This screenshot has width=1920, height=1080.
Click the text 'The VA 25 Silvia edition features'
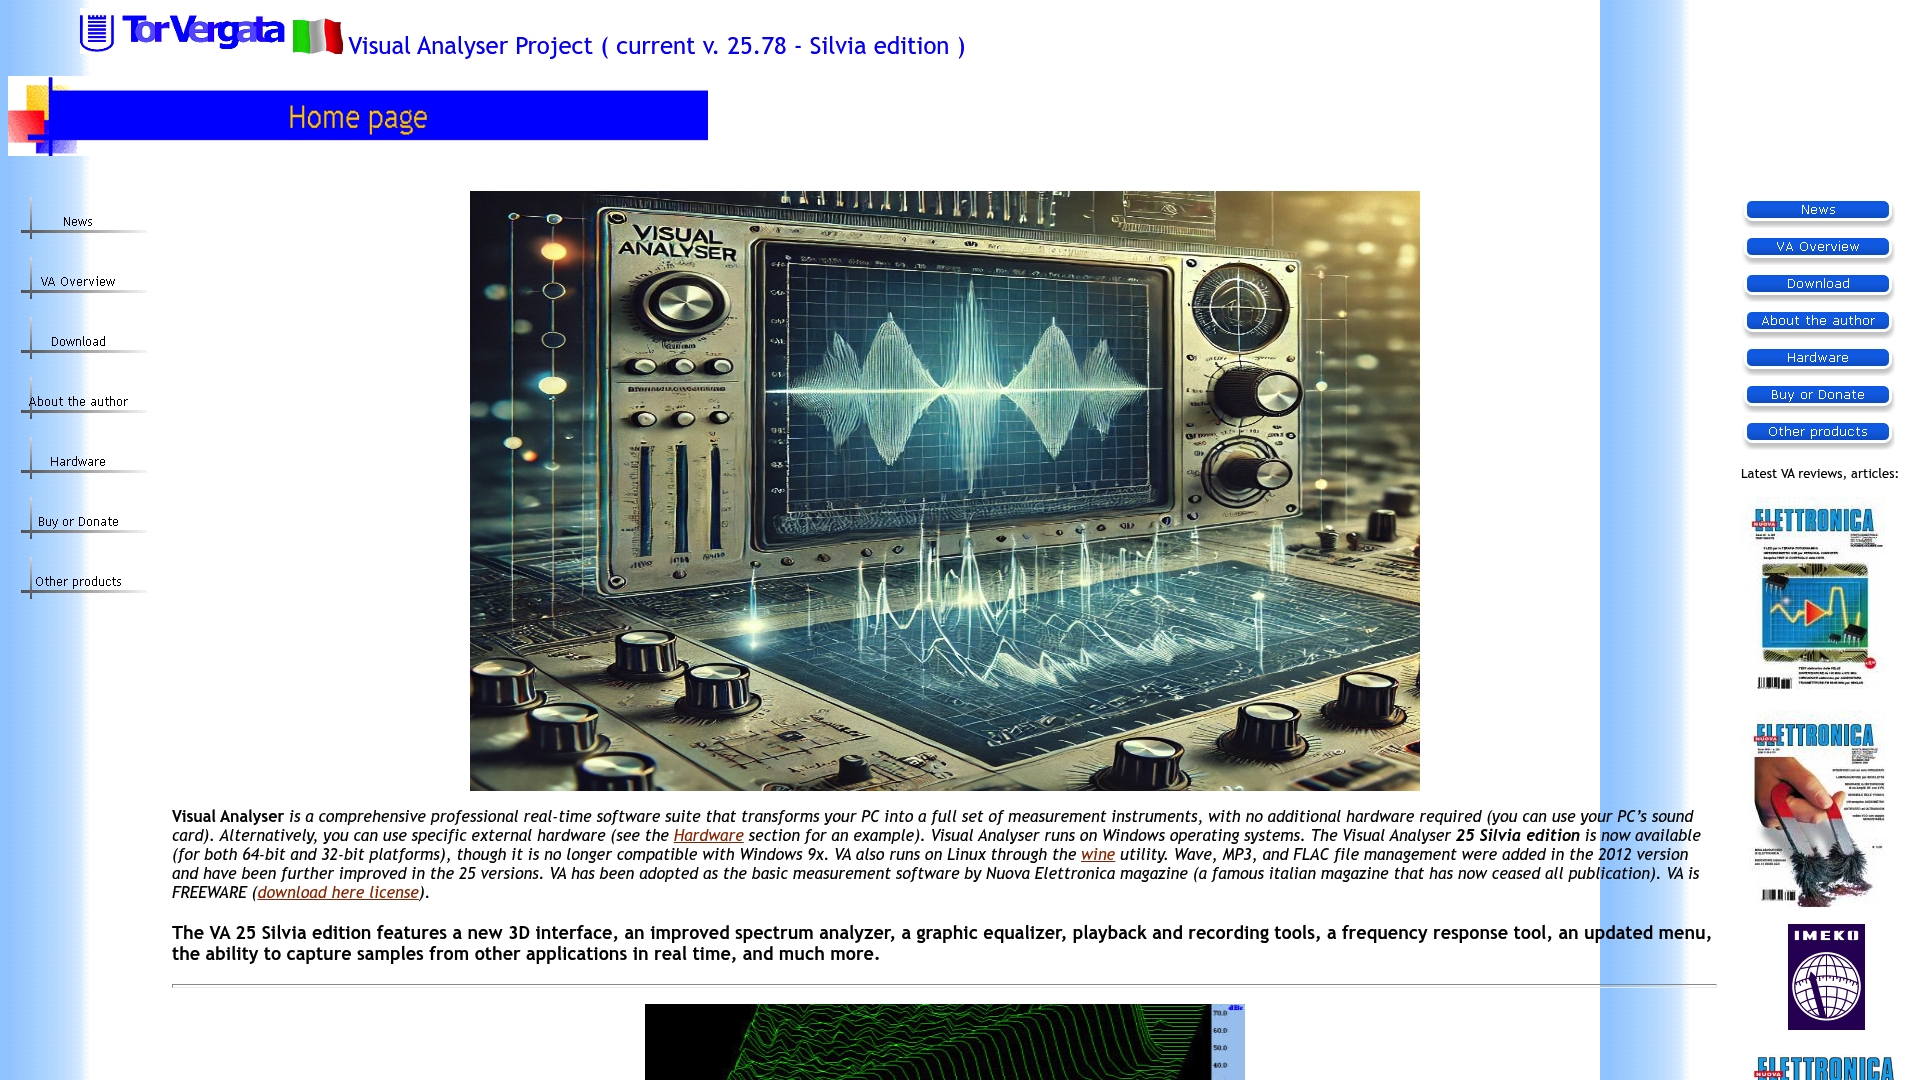point(309,933)
